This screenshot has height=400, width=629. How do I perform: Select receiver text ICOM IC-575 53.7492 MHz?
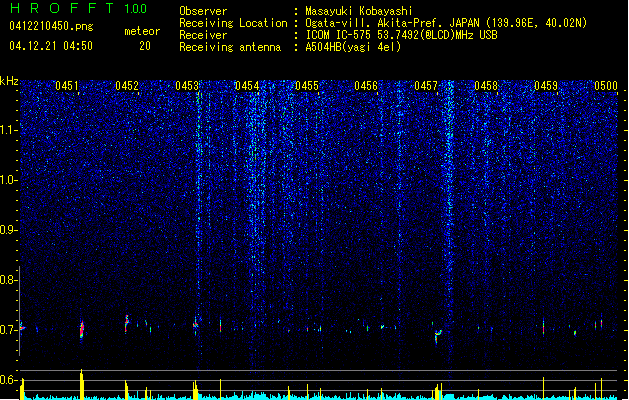[401, 35]
